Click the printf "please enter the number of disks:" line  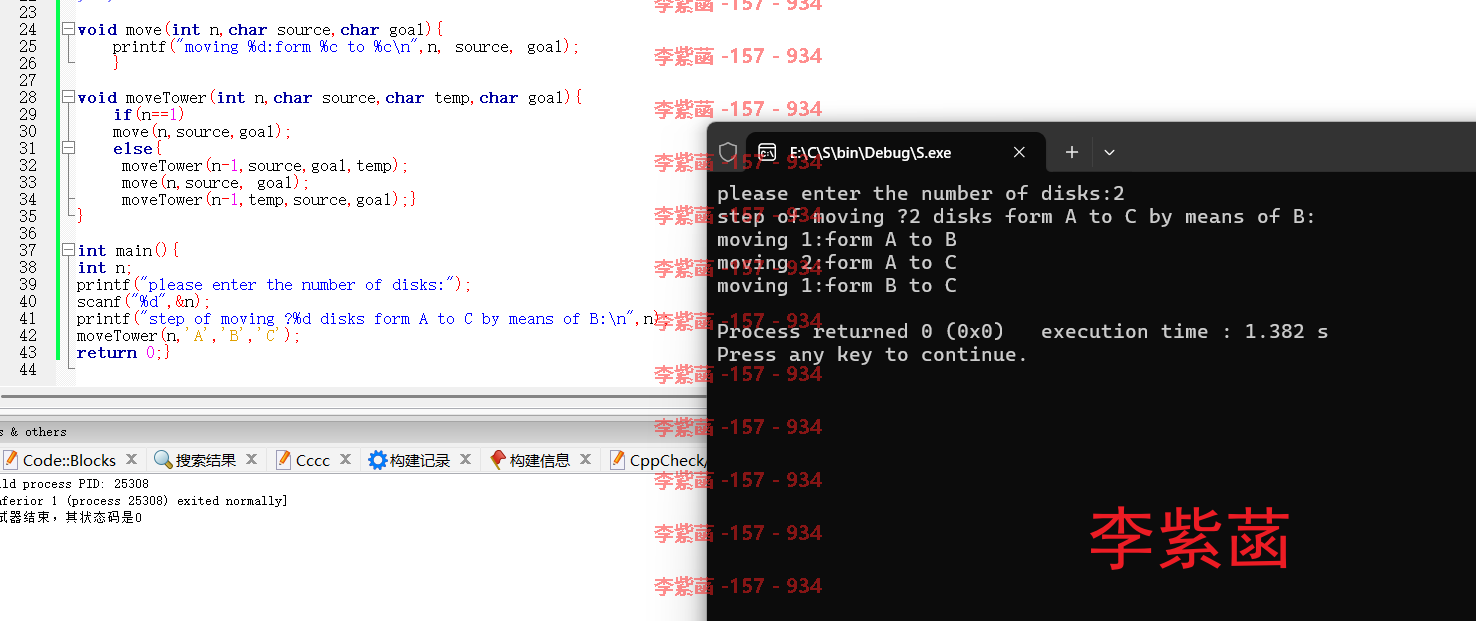274,285
